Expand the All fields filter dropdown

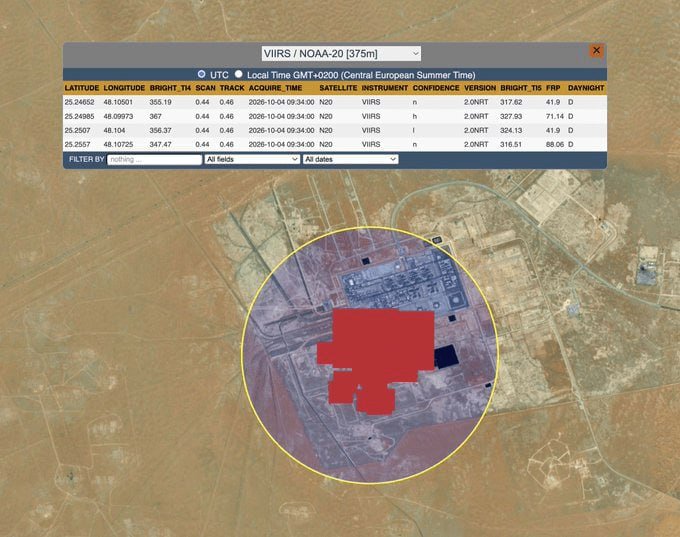click(252, 159)
